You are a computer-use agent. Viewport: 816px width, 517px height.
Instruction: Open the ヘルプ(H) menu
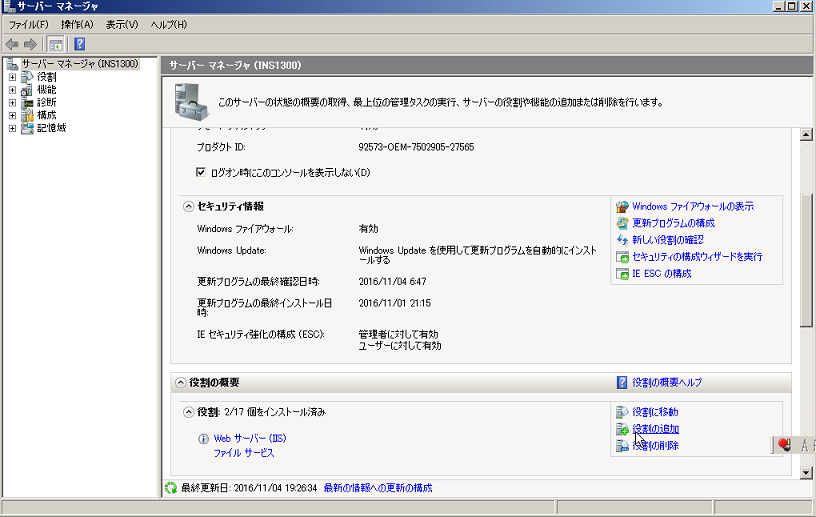pos(169,24)
